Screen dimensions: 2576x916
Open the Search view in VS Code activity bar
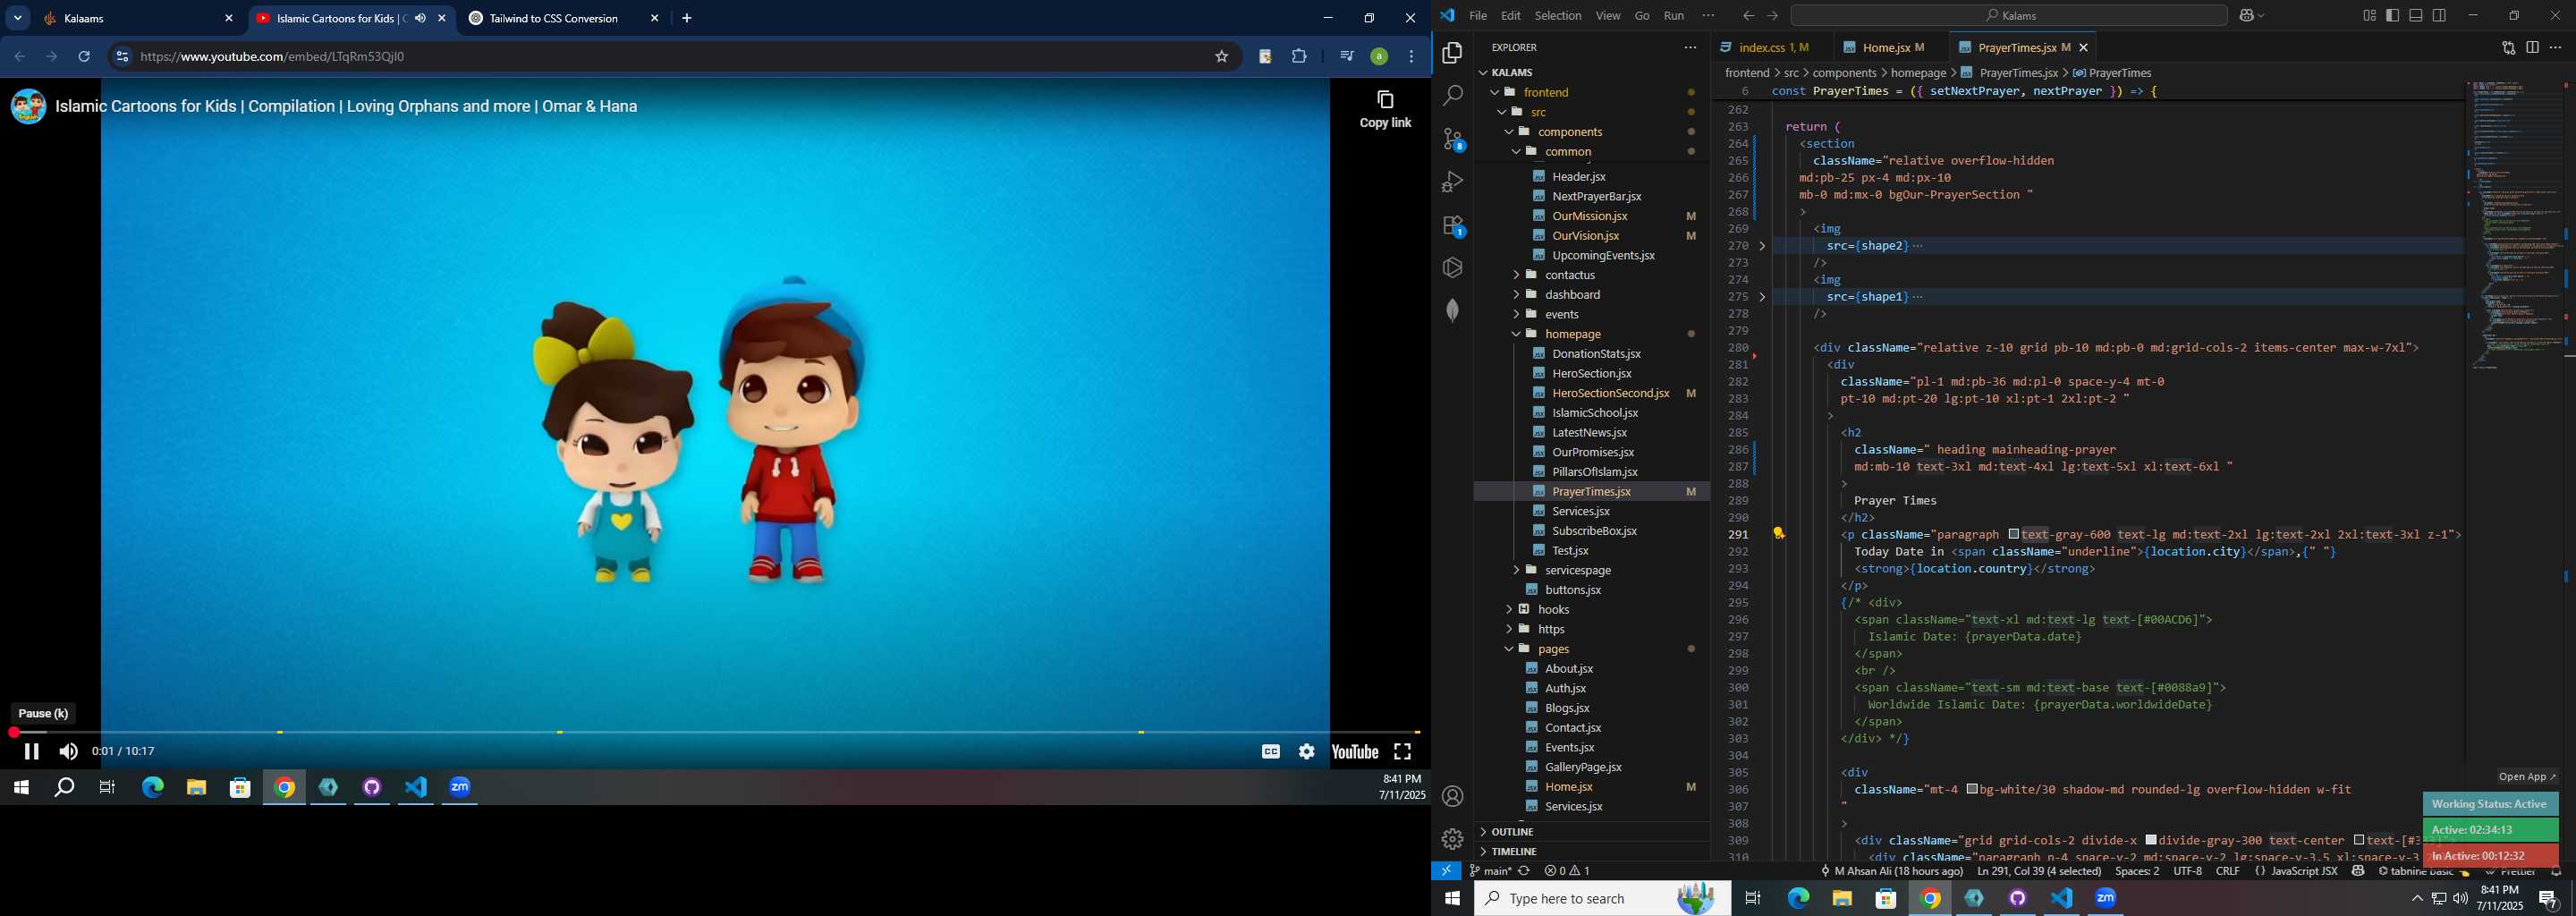1453,96
